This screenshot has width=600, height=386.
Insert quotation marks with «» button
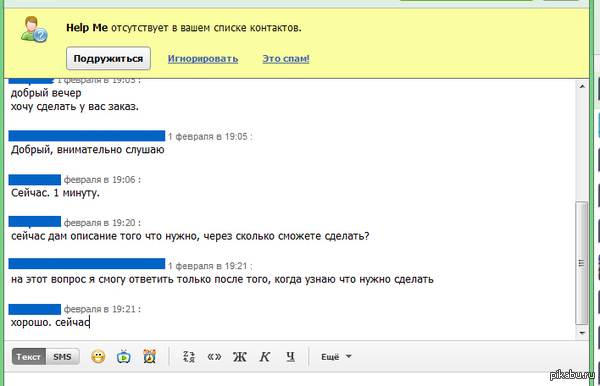pos(214,357)
